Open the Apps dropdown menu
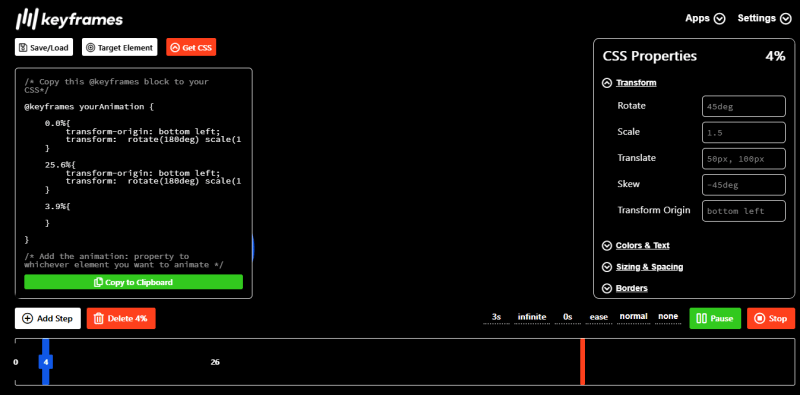 [x=705, y=18]
